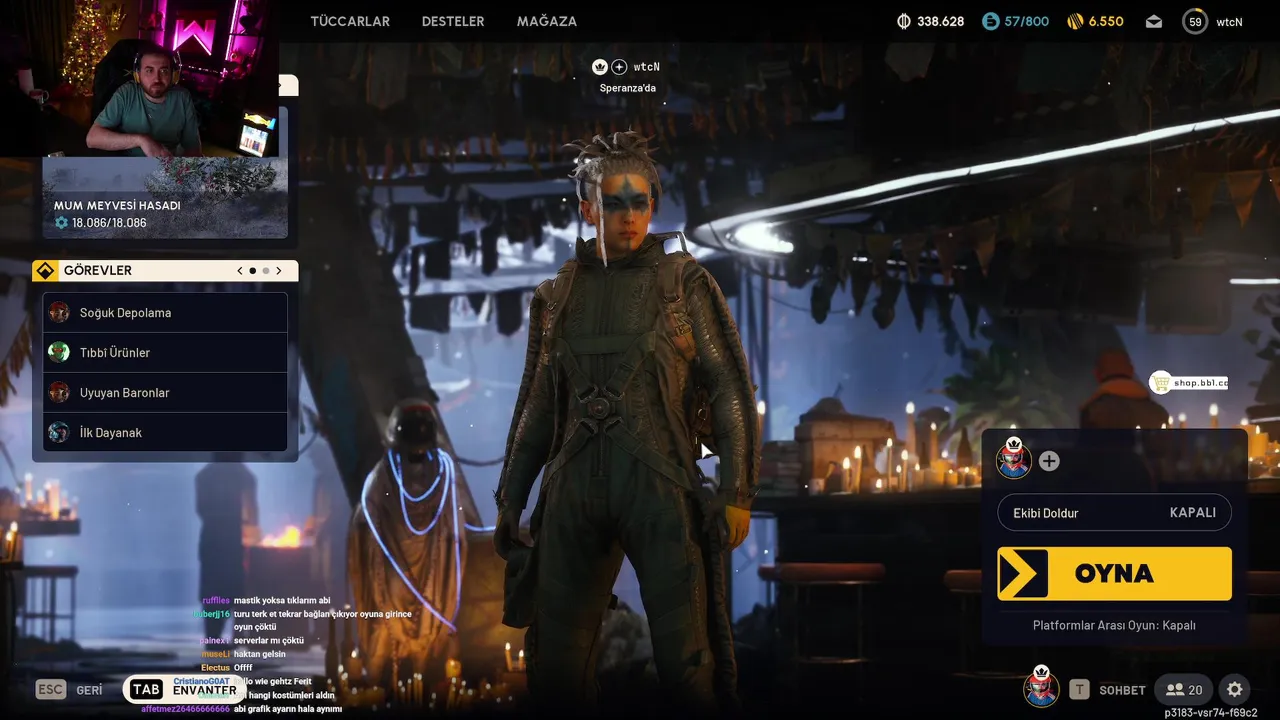The width and height of the screenshot is (1280, 720).
Task: Open the Uyuyan Baronlar quest
Action: coord(165,393)
